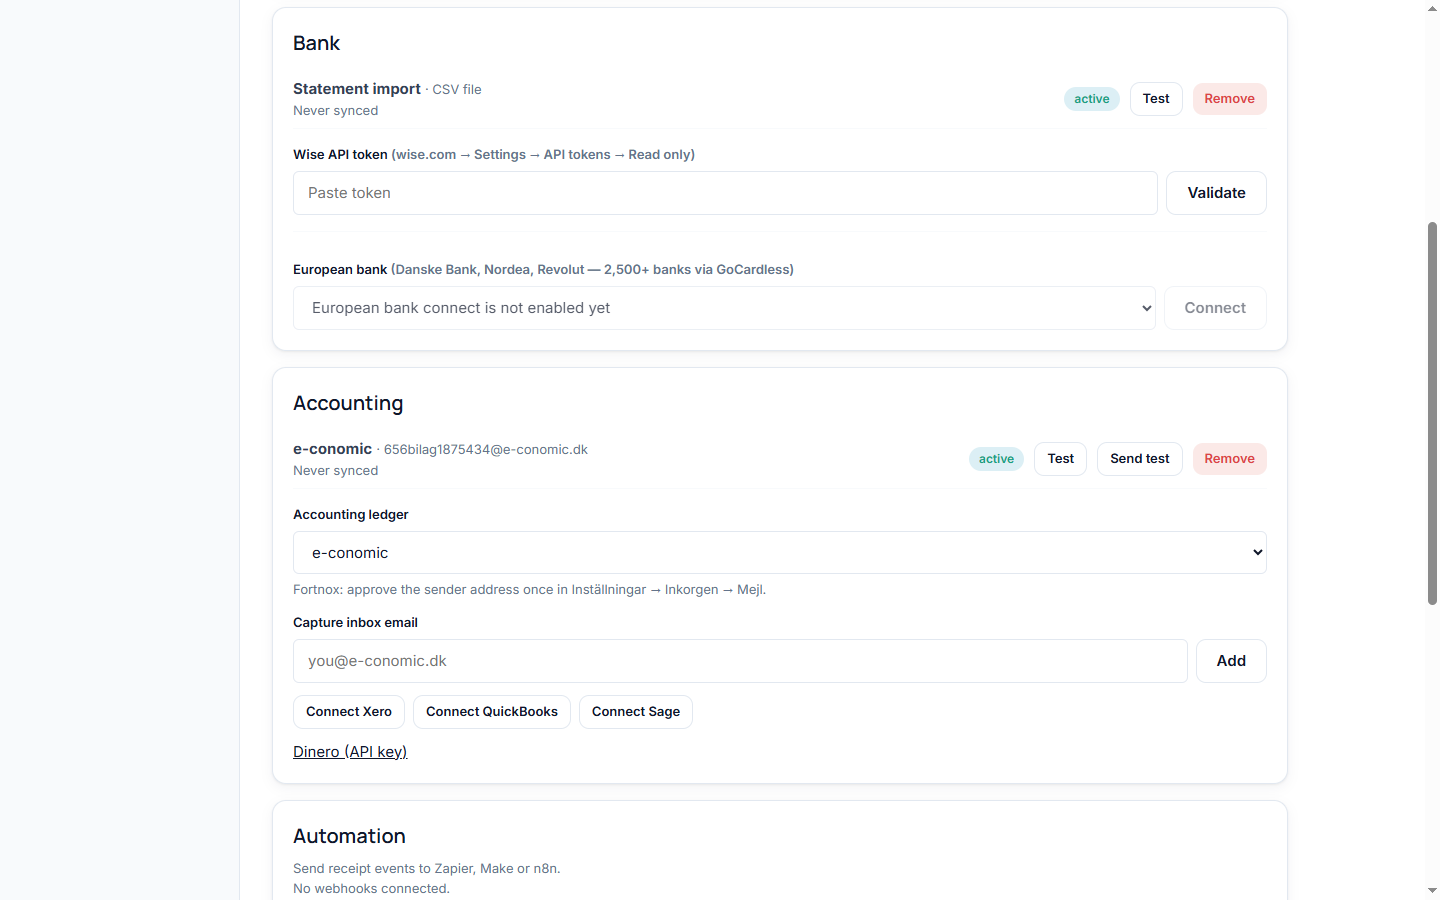The height and width of the screenshot is (900, 1440).
Task: Open the European bank dropdown
Action: 724,308
